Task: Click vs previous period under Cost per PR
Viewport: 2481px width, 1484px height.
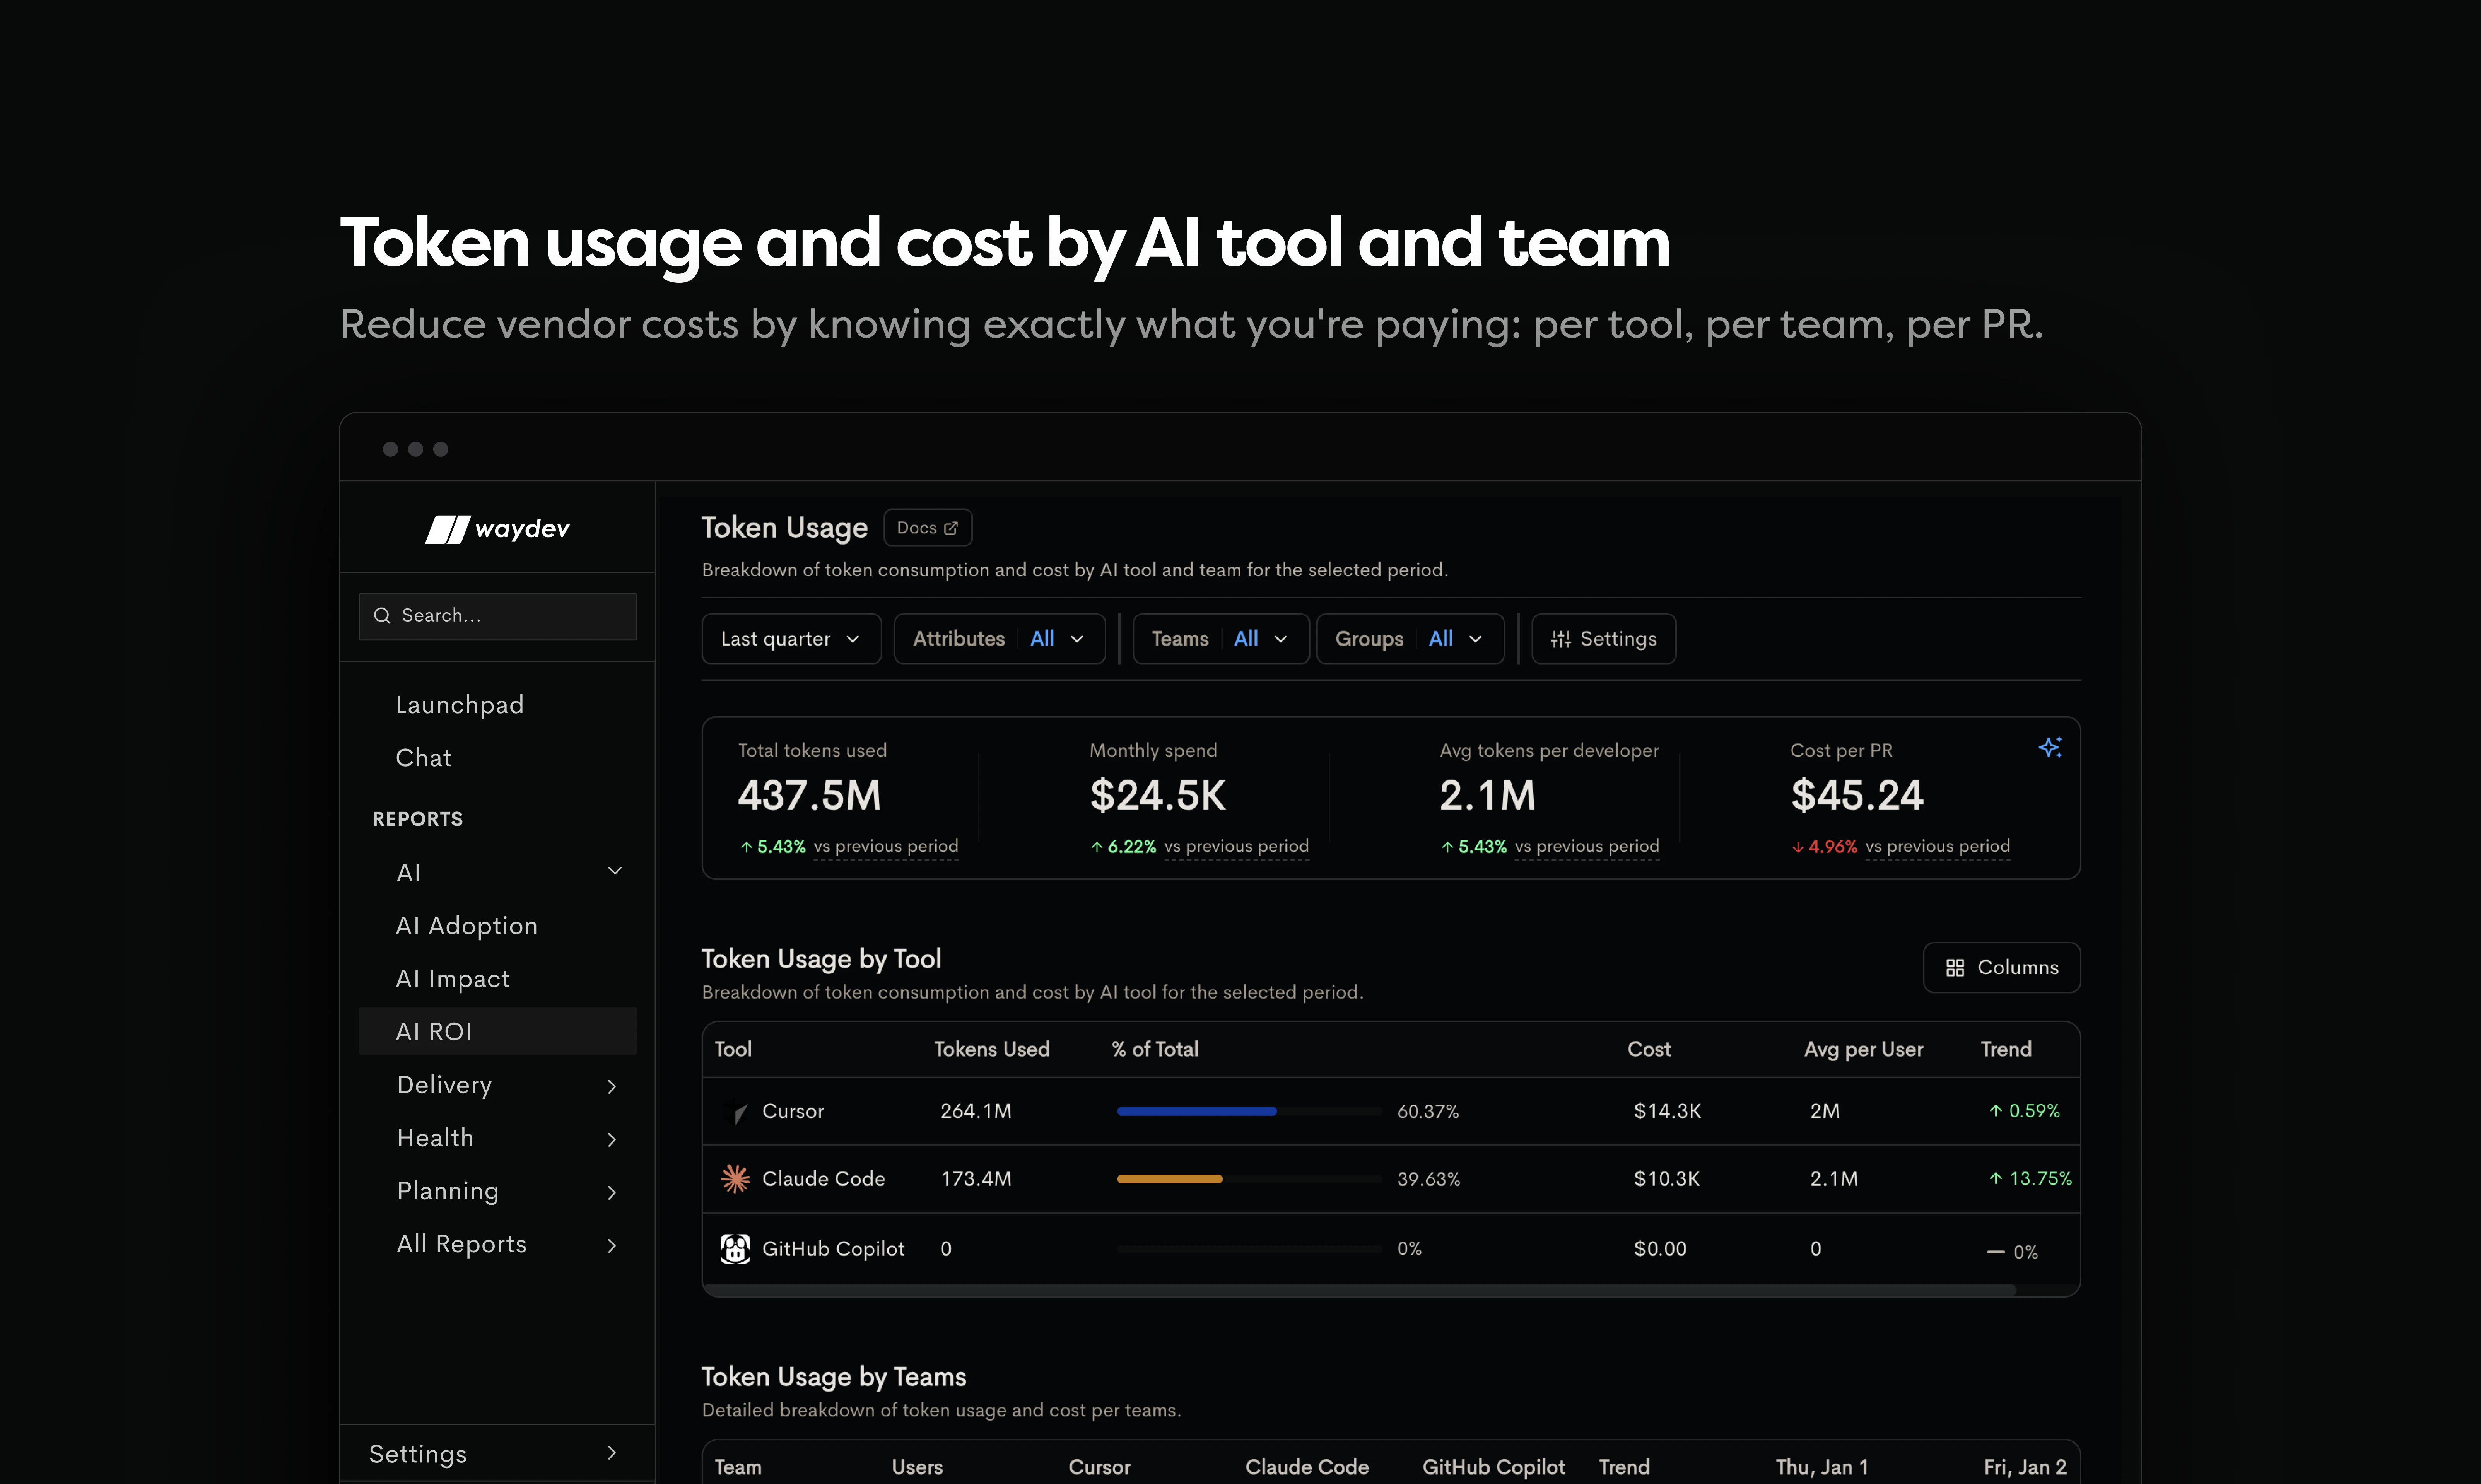Action: pyautogui.click(x=1937, y=847)
